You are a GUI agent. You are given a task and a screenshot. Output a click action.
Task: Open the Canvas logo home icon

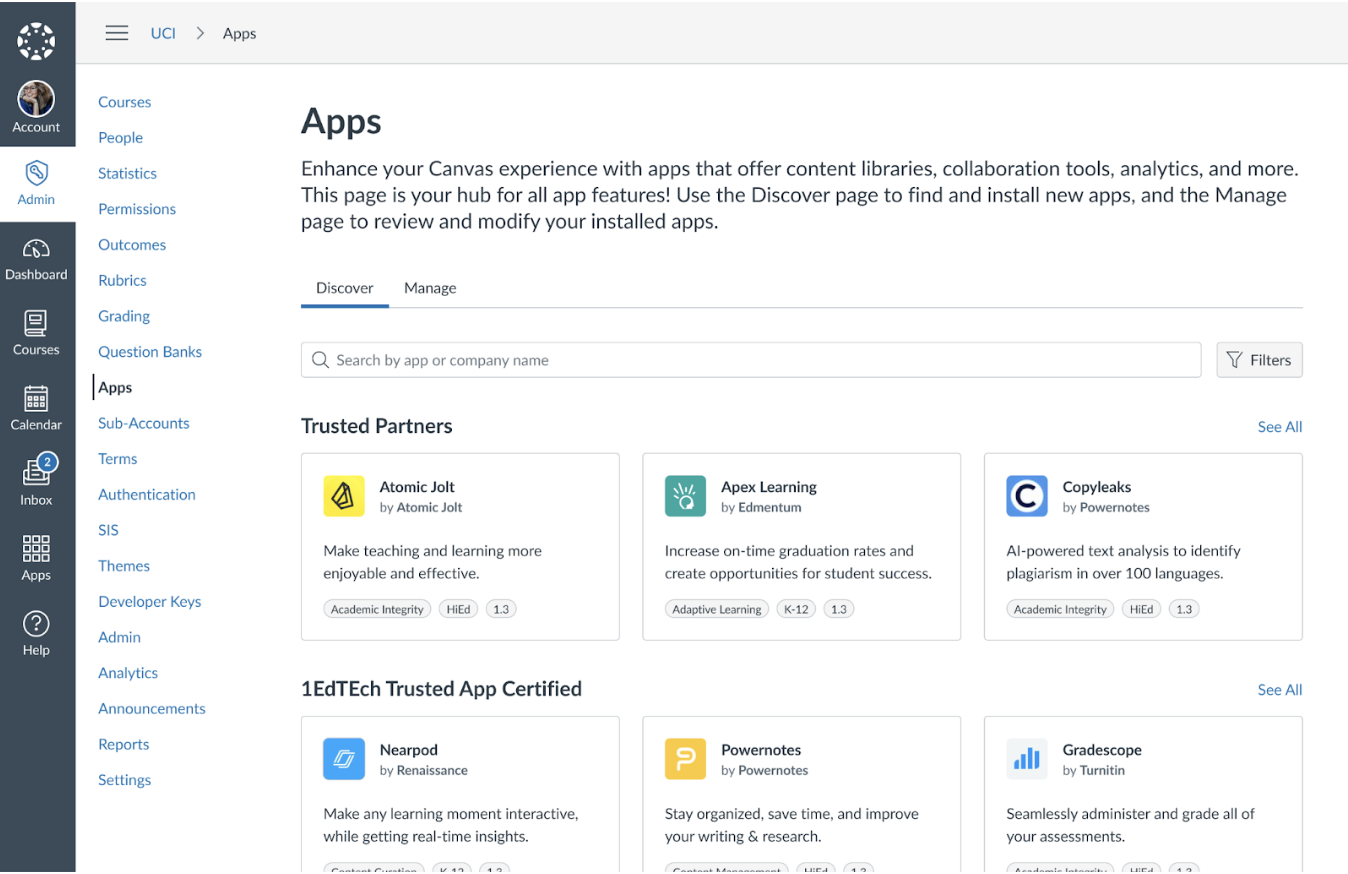click(36, 41)
